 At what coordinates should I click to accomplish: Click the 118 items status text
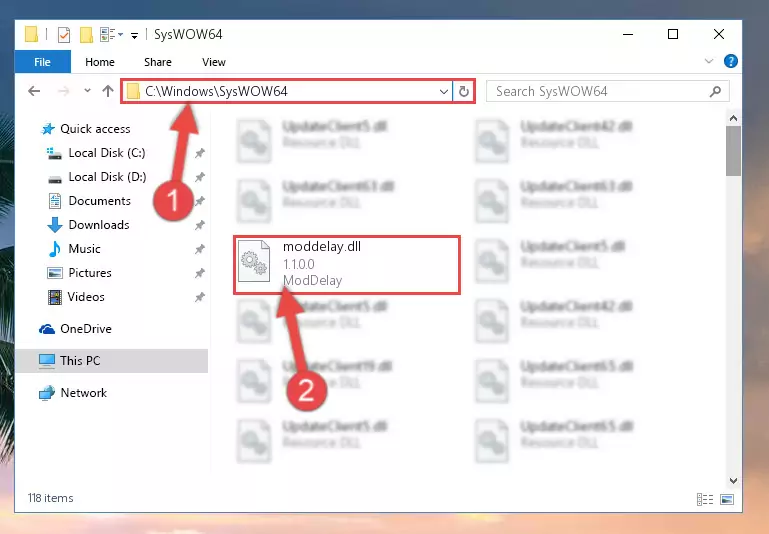click(x=51, y=498)
